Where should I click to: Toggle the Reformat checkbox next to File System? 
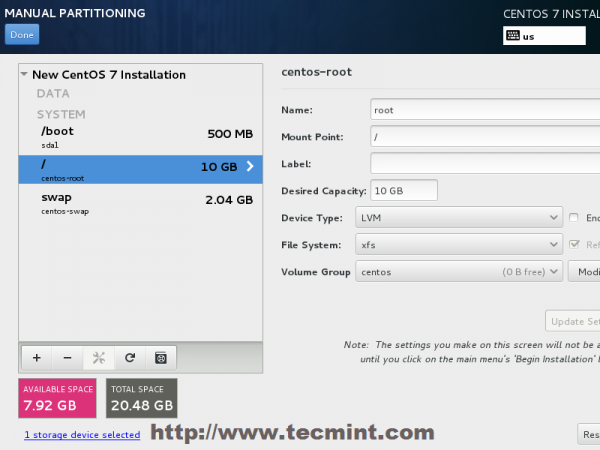[x=574, y=244]
